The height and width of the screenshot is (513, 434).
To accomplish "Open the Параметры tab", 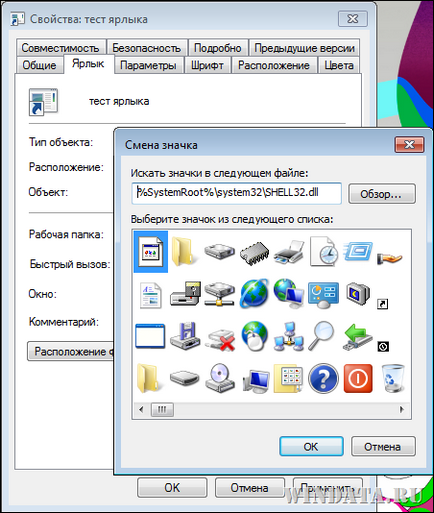I will click(148, 65).
